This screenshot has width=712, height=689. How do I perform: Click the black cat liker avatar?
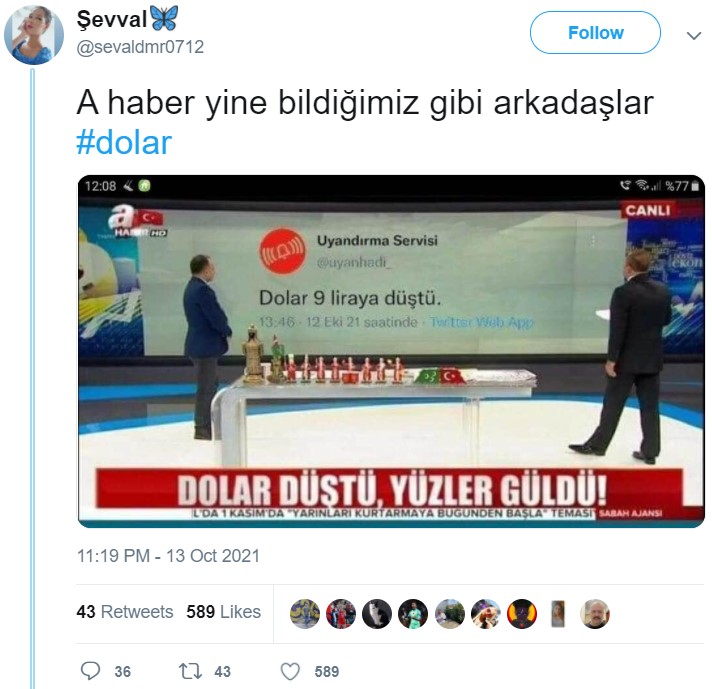377,614
